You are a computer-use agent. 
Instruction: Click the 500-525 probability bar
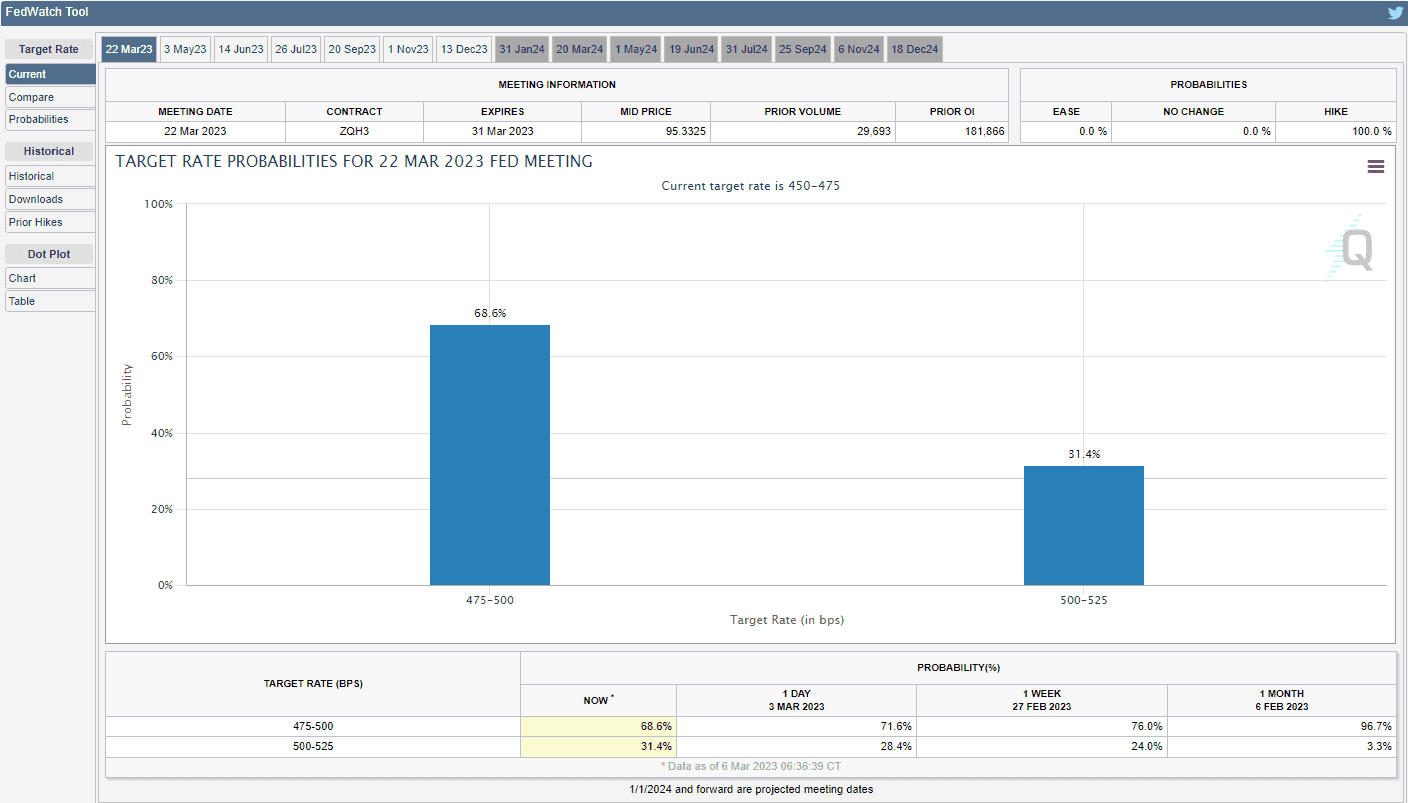point(1083,525)
